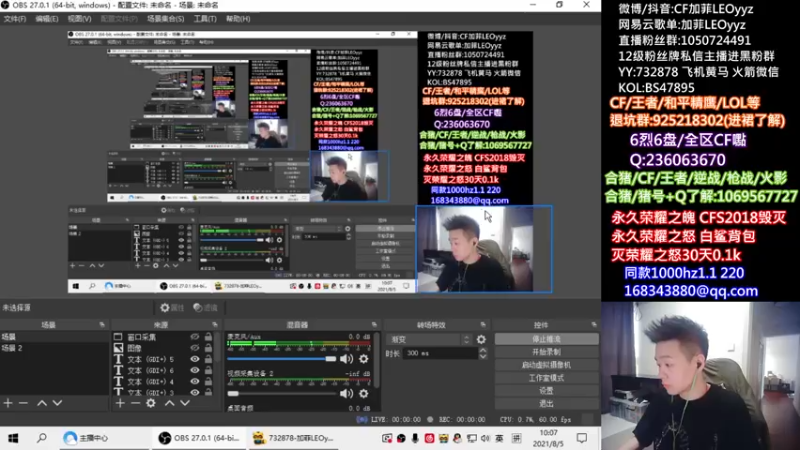Hide 文本 (GDI+) 4 source

tap(194, 382)
